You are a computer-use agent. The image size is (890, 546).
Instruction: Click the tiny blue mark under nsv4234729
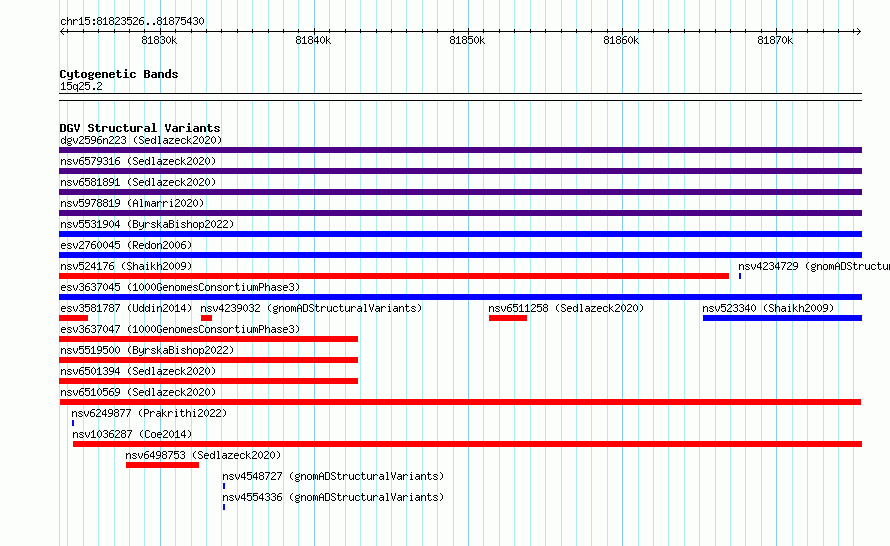click(x=740, y=276)
